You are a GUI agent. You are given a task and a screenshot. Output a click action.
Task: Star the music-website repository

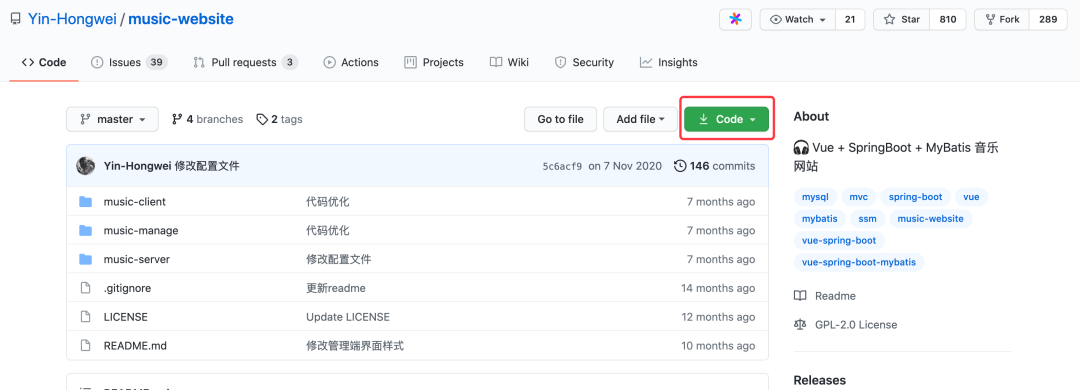click(902, 19)
